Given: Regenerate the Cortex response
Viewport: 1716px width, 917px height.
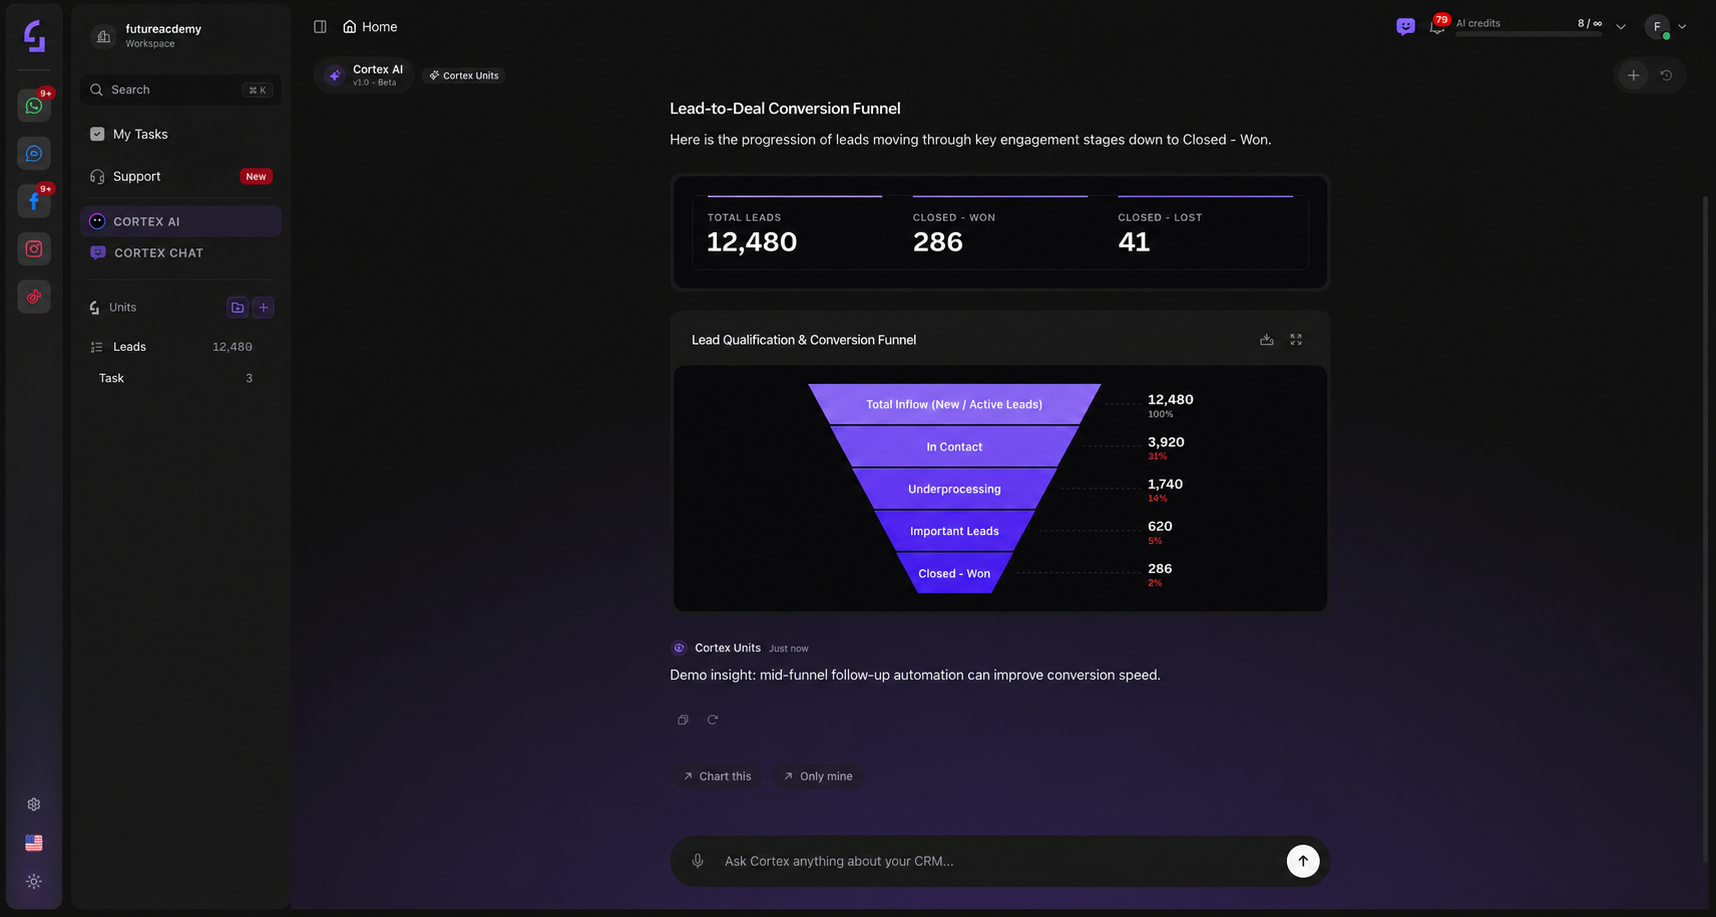Looking at the screenshot, I should coord(713,720).
